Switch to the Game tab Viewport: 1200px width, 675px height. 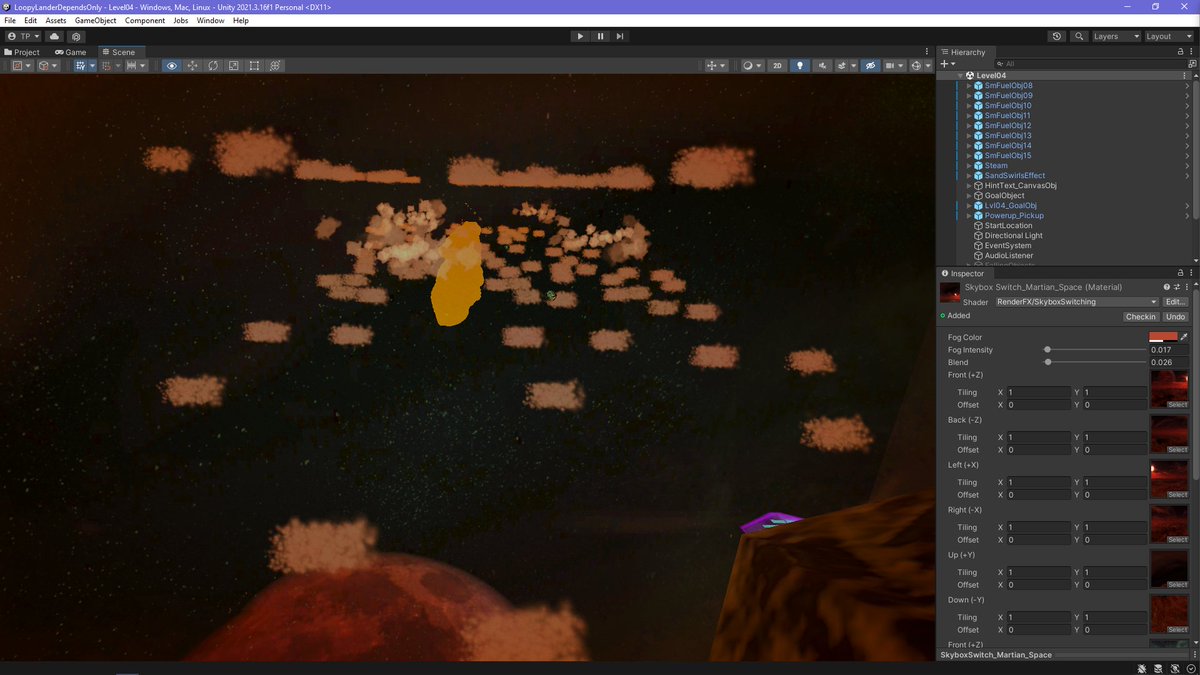coord(71,52)
